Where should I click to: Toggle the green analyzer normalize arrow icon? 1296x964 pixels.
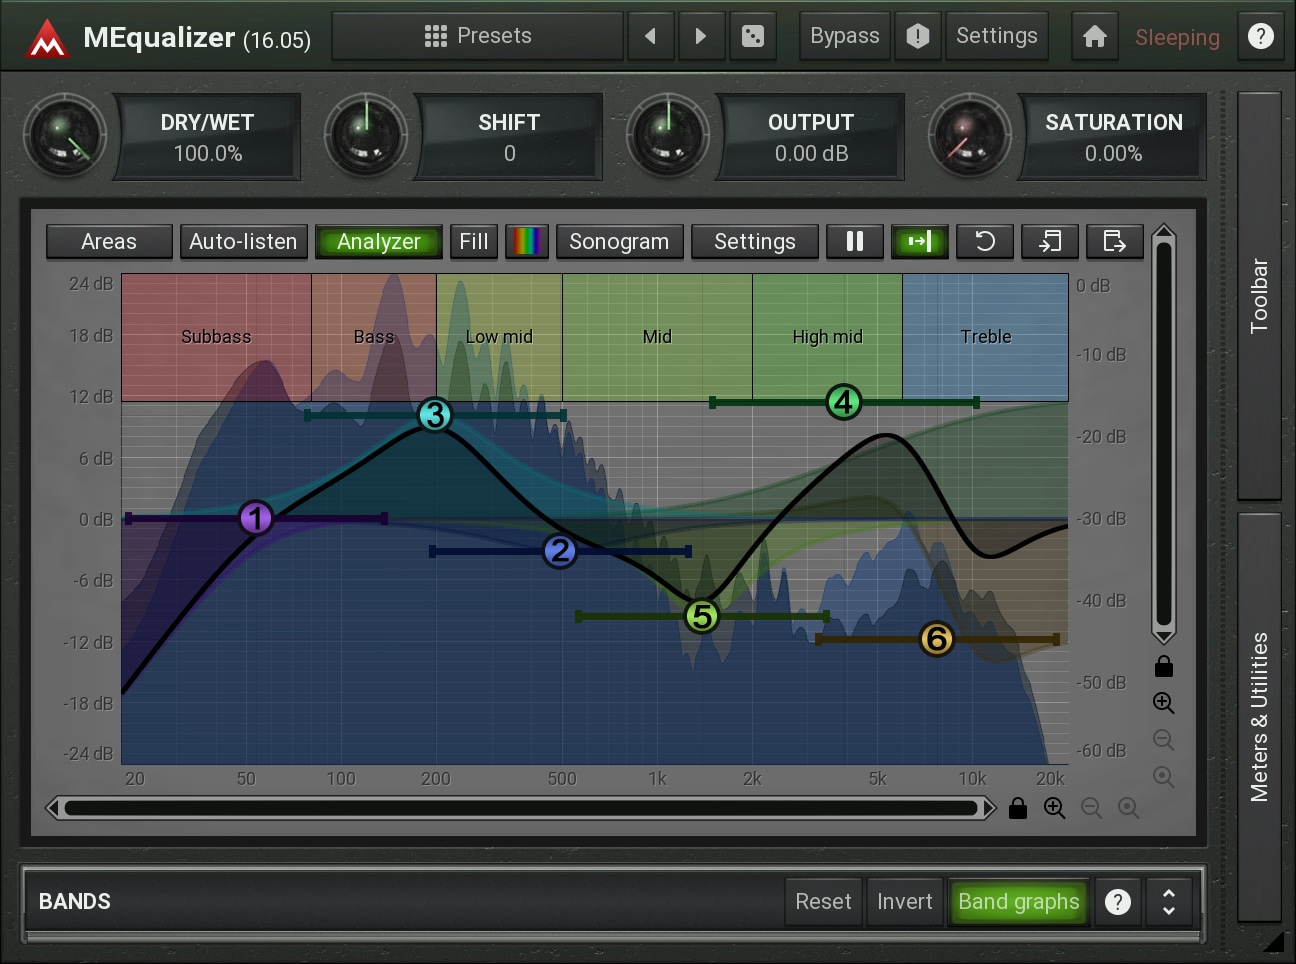pyautogui.click(x=919, y=241)
